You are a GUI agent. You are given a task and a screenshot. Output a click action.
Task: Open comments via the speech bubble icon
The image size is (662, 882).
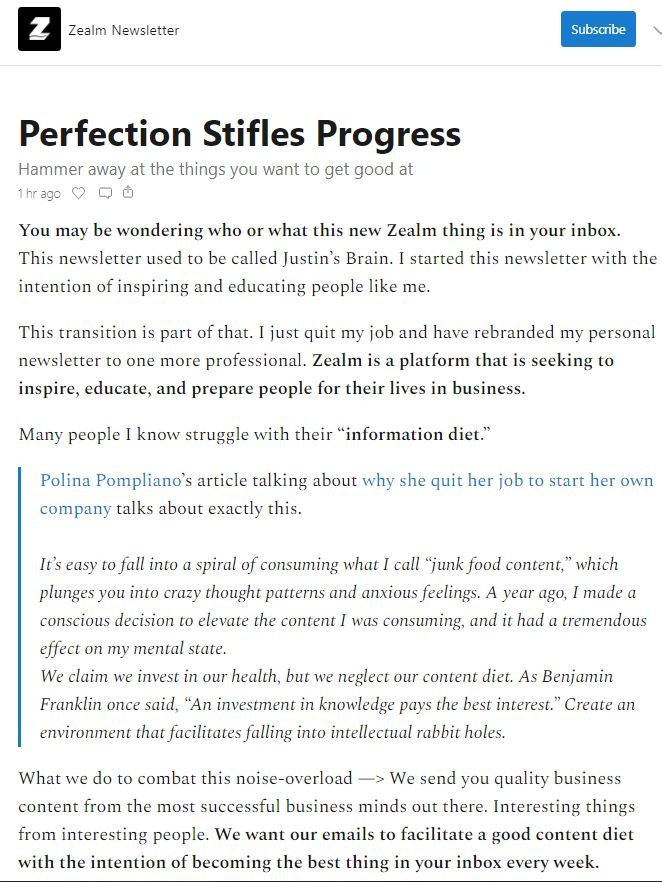pos(105,193)
